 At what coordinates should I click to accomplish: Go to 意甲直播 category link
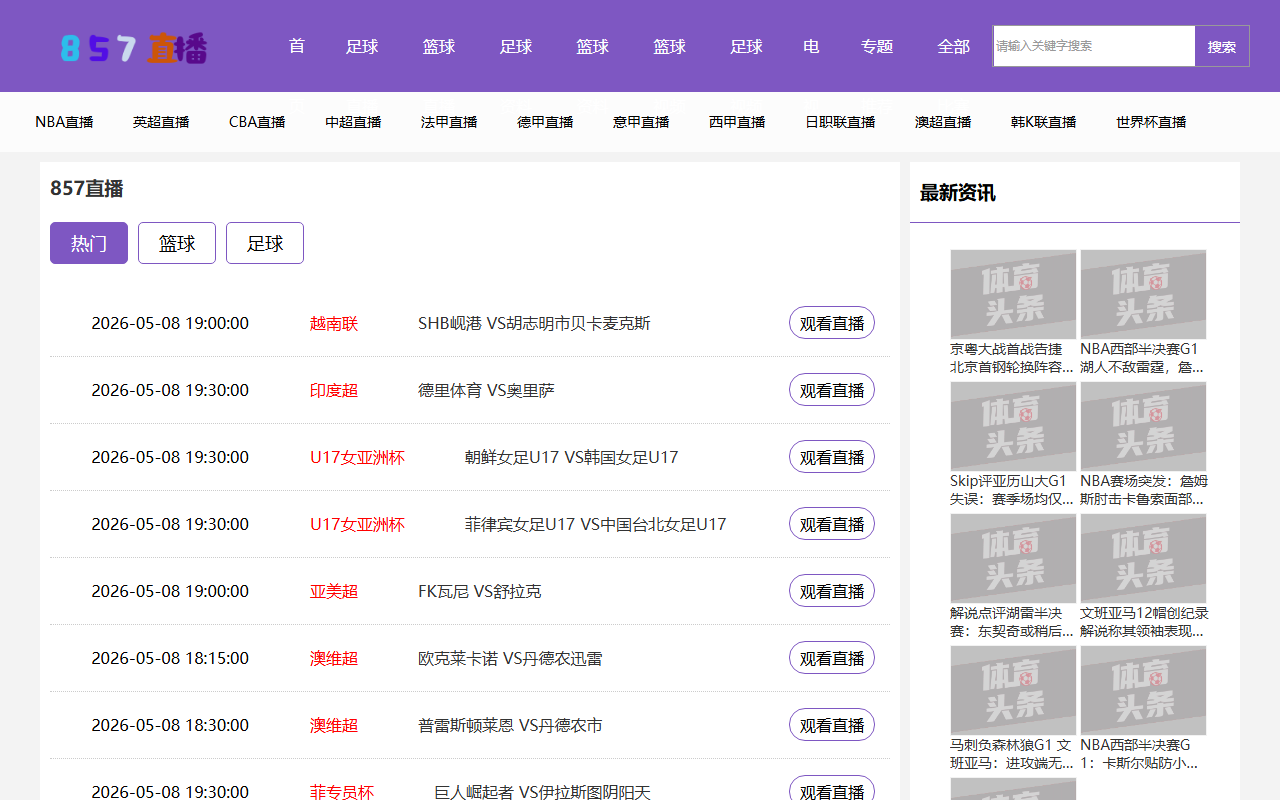pyautogui.click(x=641, y=122)
